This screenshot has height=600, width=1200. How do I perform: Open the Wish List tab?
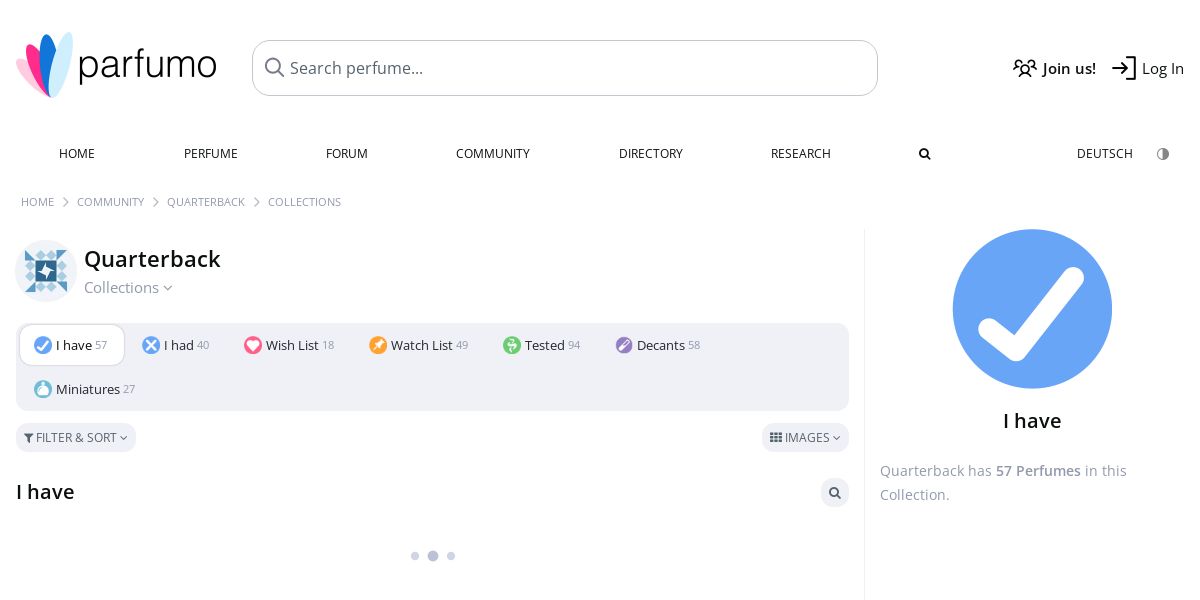point(289,345)
